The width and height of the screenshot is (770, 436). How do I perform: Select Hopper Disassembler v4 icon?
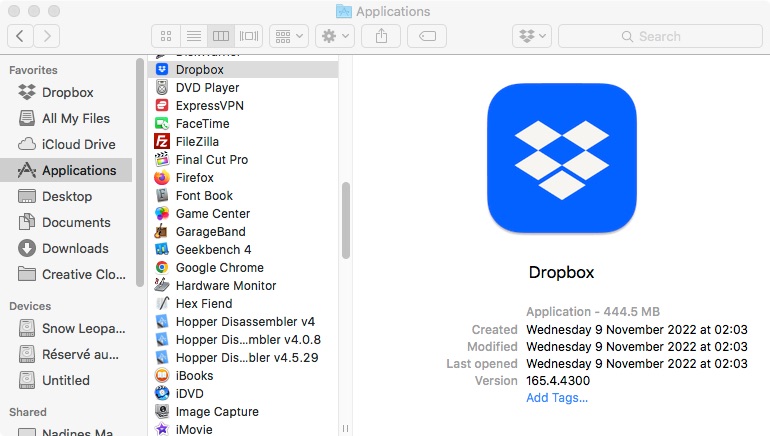click(x=162, y=322)
